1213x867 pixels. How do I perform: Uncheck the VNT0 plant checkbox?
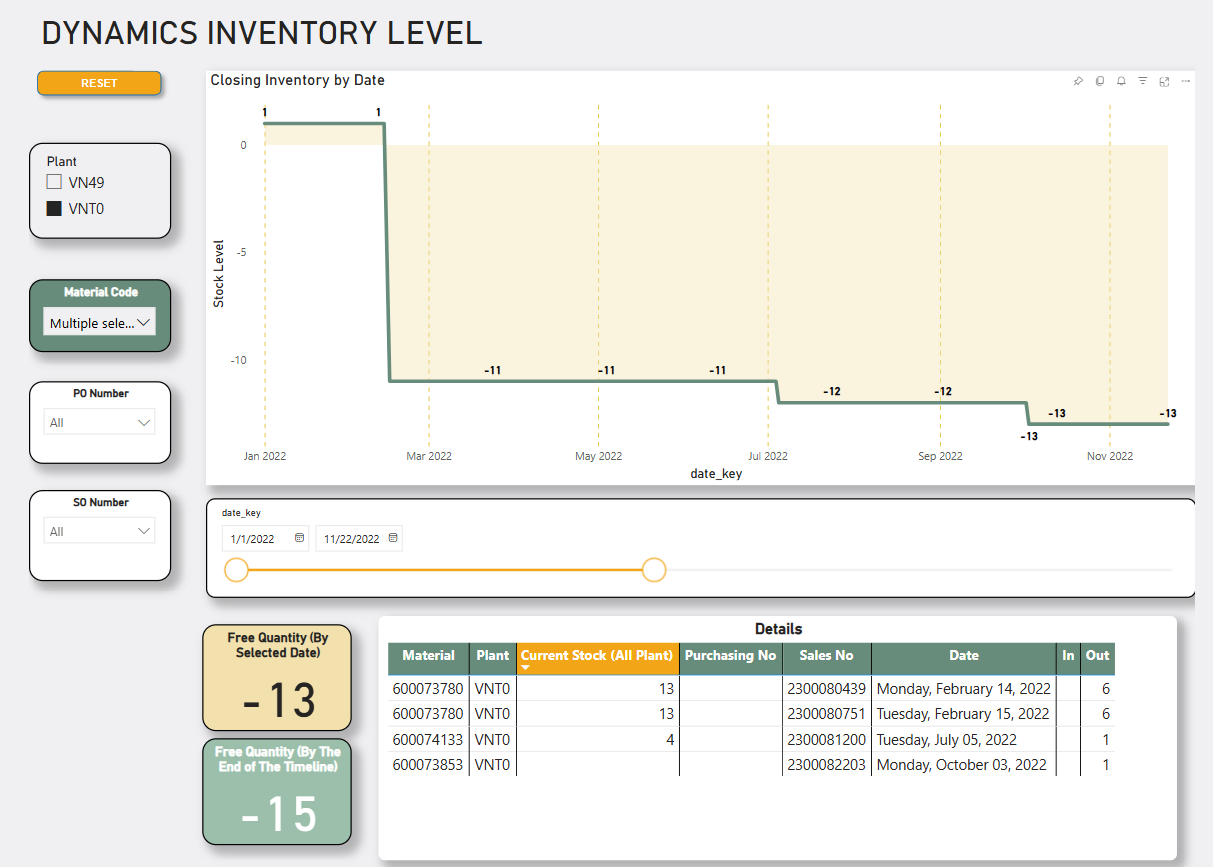click(x=54, y=209)
